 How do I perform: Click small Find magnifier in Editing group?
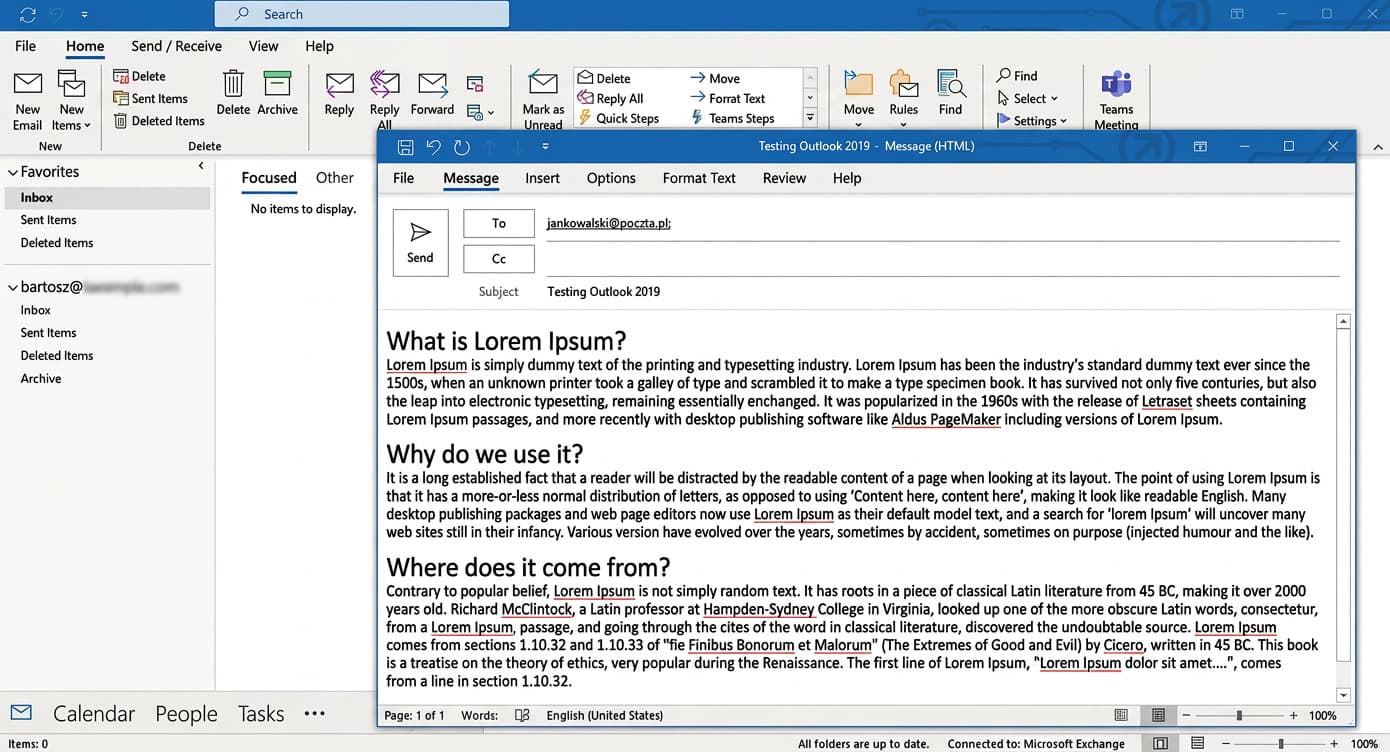1017,76
